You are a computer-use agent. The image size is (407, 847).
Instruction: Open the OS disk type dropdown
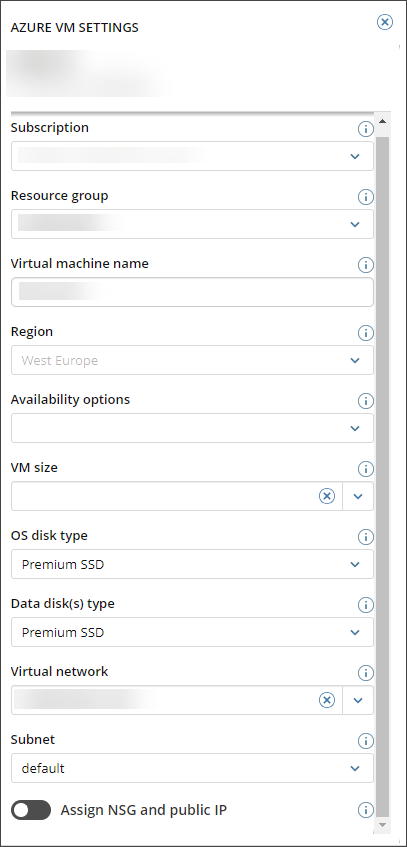(192, 564)
